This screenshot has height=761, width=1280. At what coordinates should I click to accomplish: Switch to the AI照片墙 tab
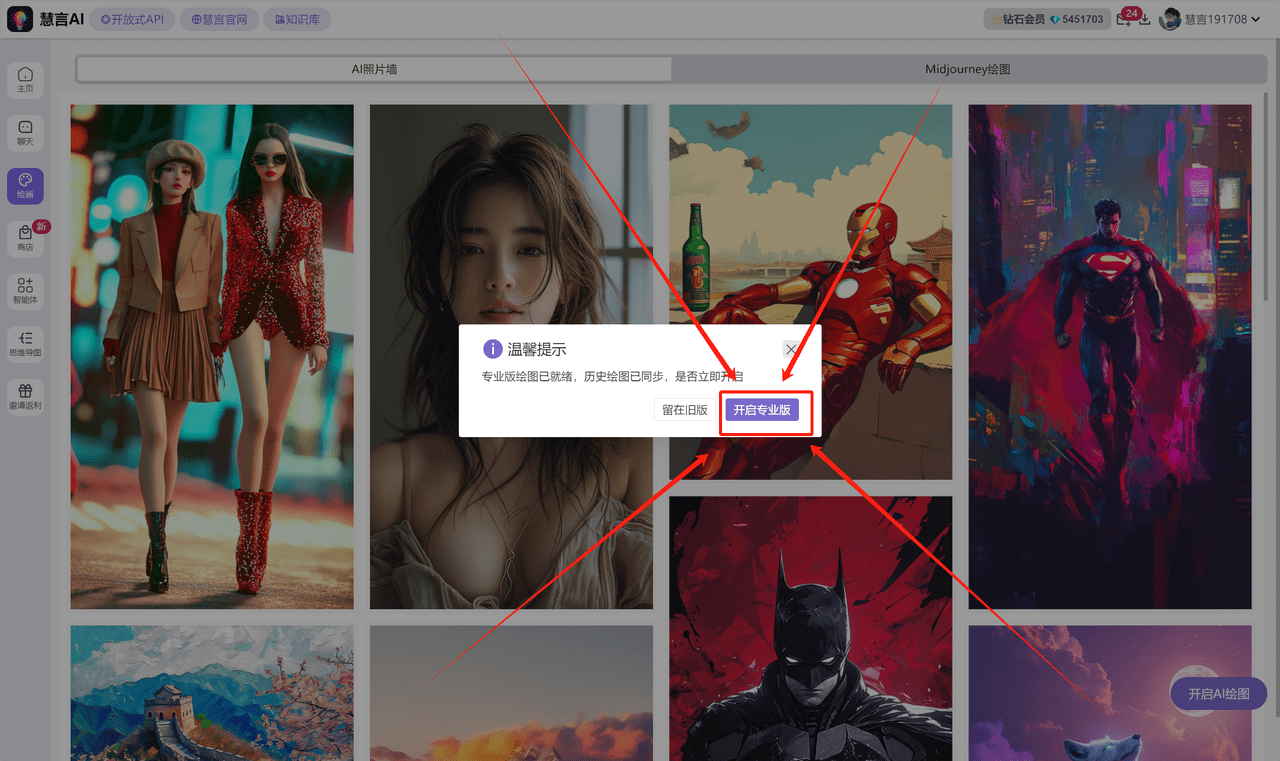coord(374,69)
